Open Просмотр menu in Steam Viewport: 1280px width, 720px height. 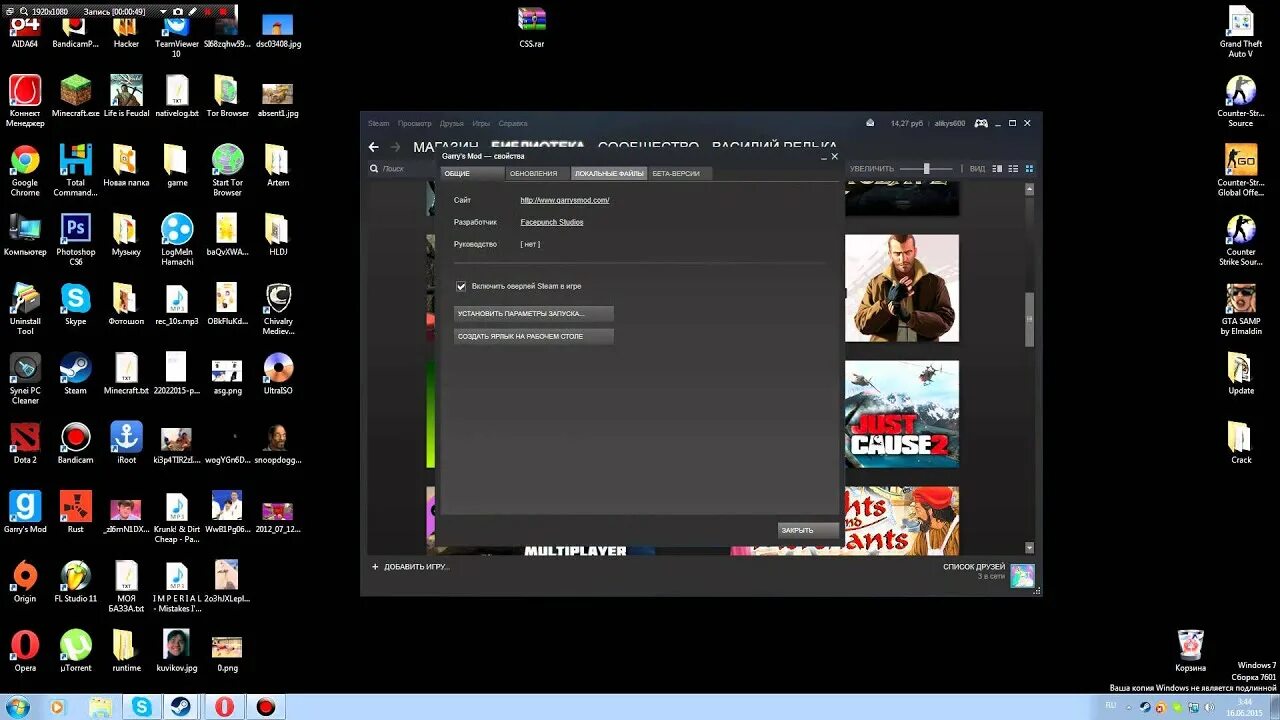[x=414, y=123]
